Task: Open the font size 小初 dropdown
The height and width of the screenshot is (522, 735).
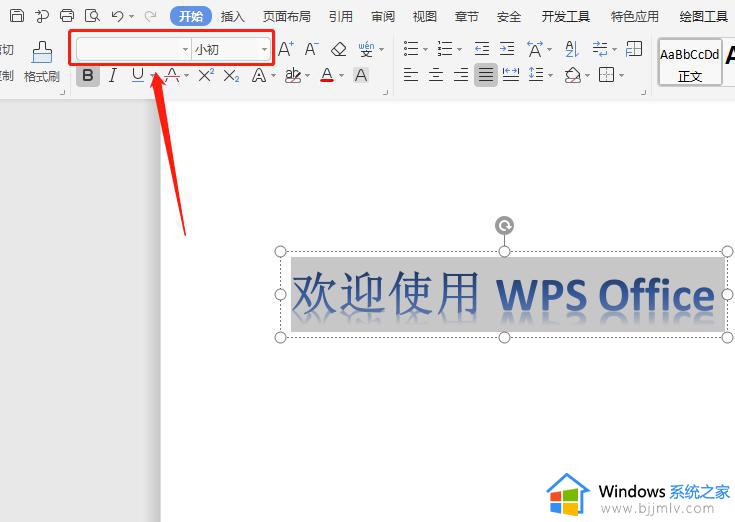Action: (x=264, y=49)
